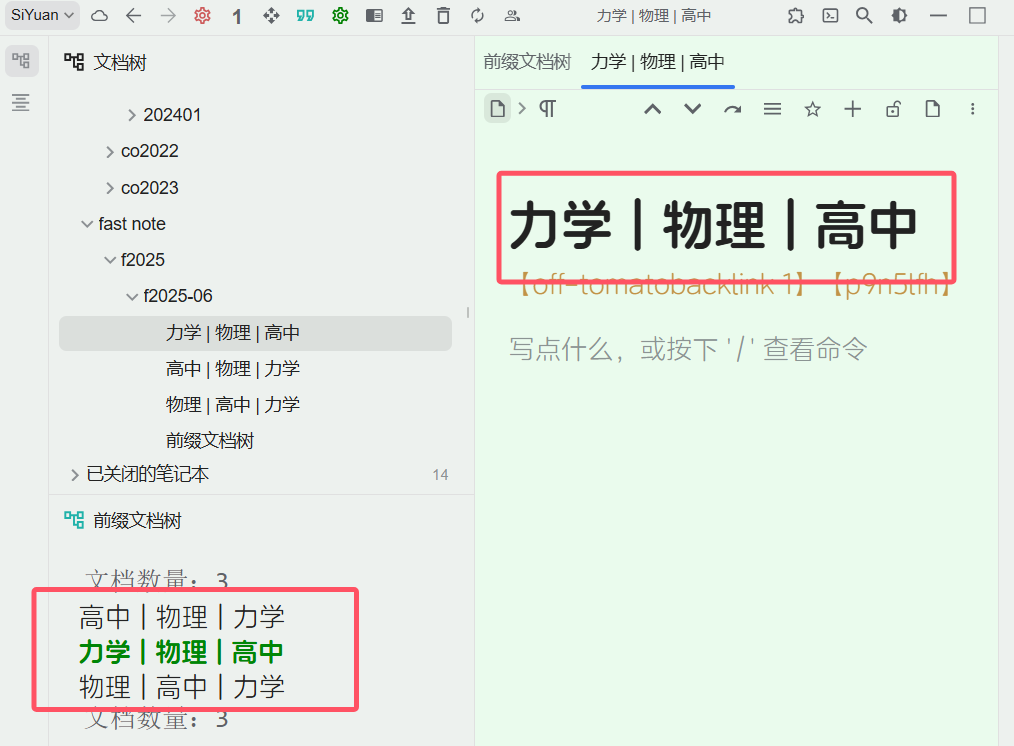Go forward with the right arrow
This screenshot has width=1014, height=746.
pyautogui.click(x=168, y=16)
